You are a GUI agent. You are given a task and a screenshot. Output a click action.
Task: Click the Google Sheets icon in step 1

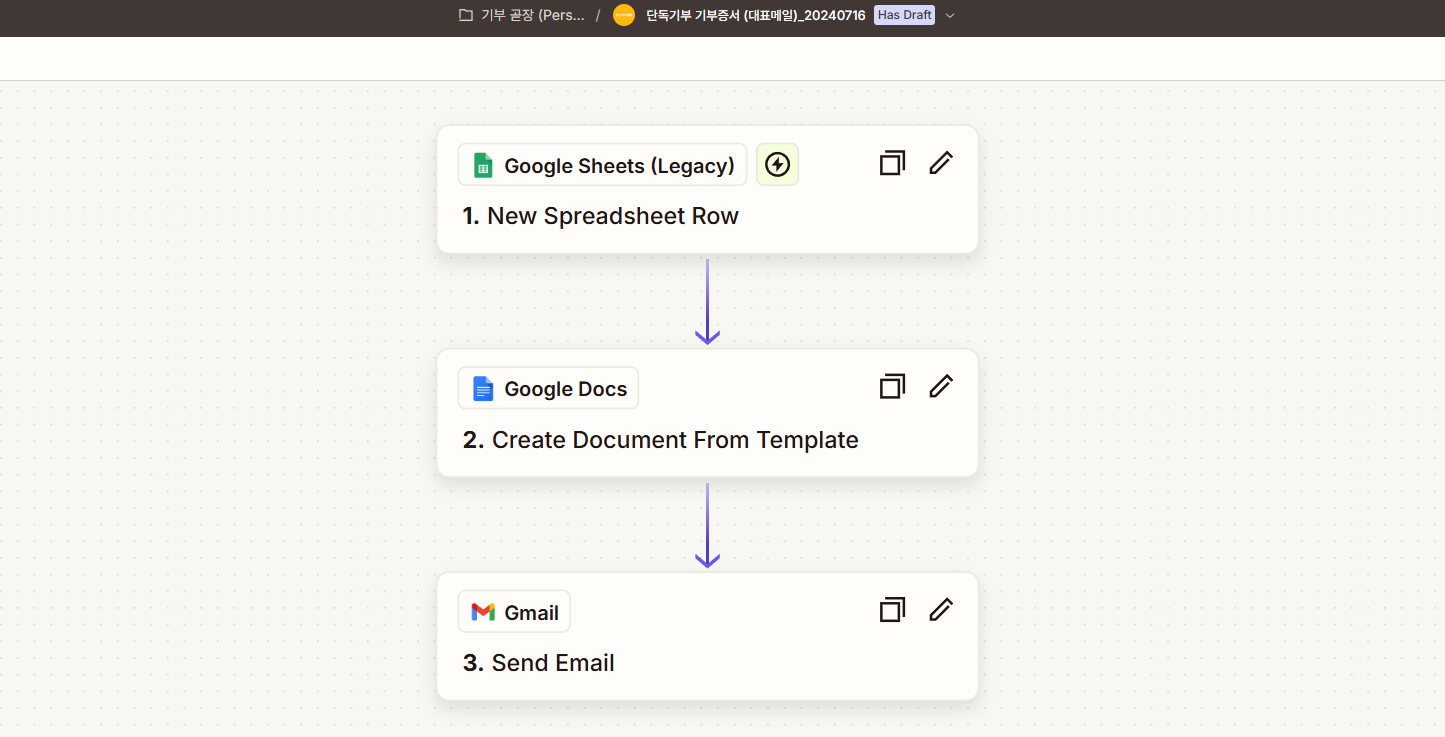coord(483,166)
